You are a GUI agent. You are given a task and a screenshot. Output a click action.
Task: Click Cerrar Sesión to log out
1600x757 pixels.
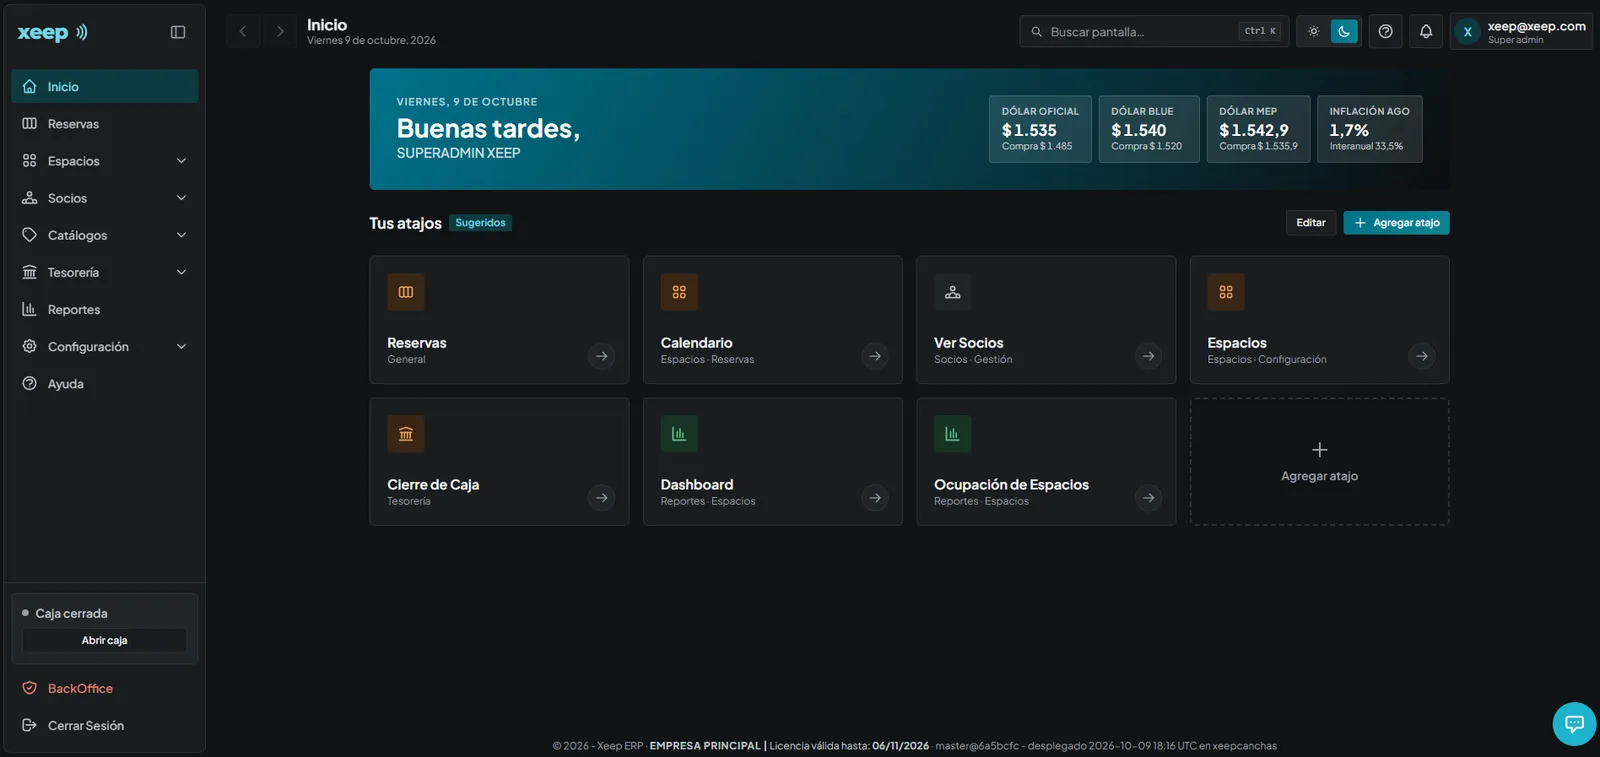point(105,726)
